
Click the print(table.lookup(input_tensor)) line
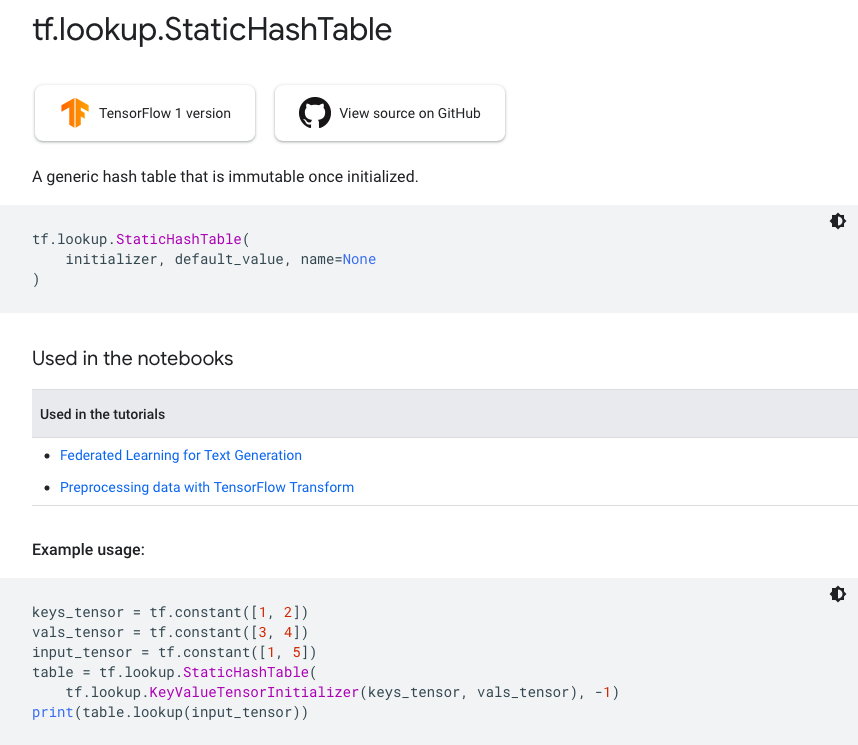pos(170,712)
